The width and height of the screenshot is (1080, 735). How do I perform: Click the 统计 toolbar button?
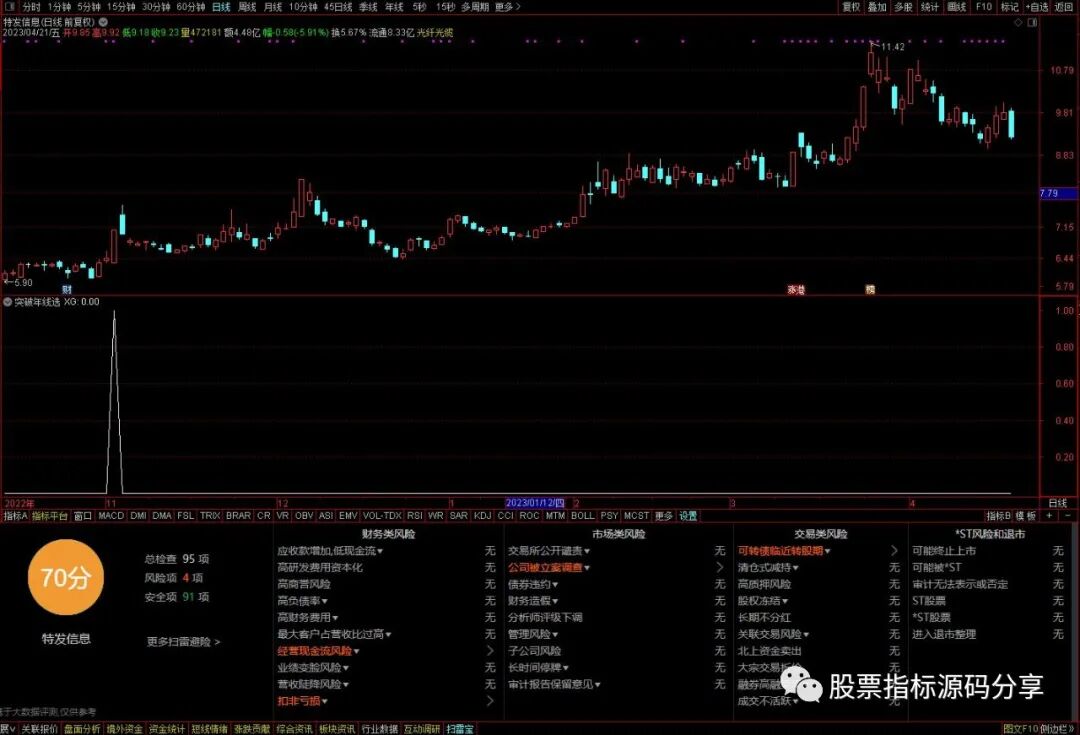[930, 6]
